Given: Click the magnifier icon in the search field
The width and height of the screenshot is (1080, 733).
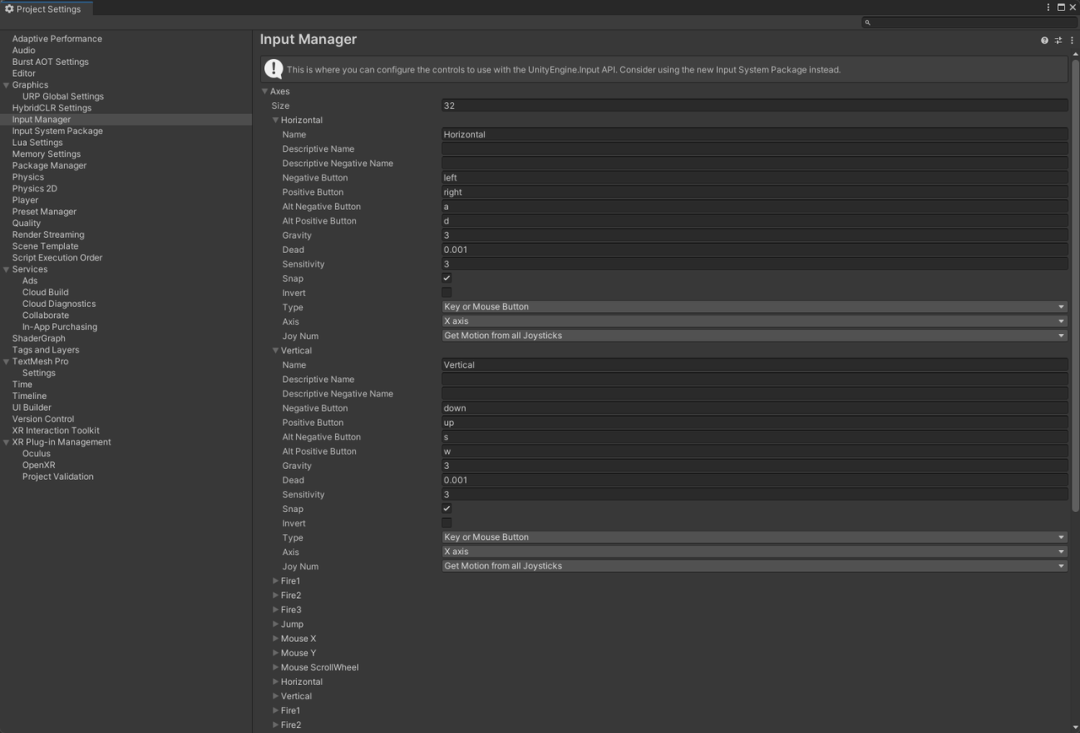Looking at the screenshot, I should point(866,21).
